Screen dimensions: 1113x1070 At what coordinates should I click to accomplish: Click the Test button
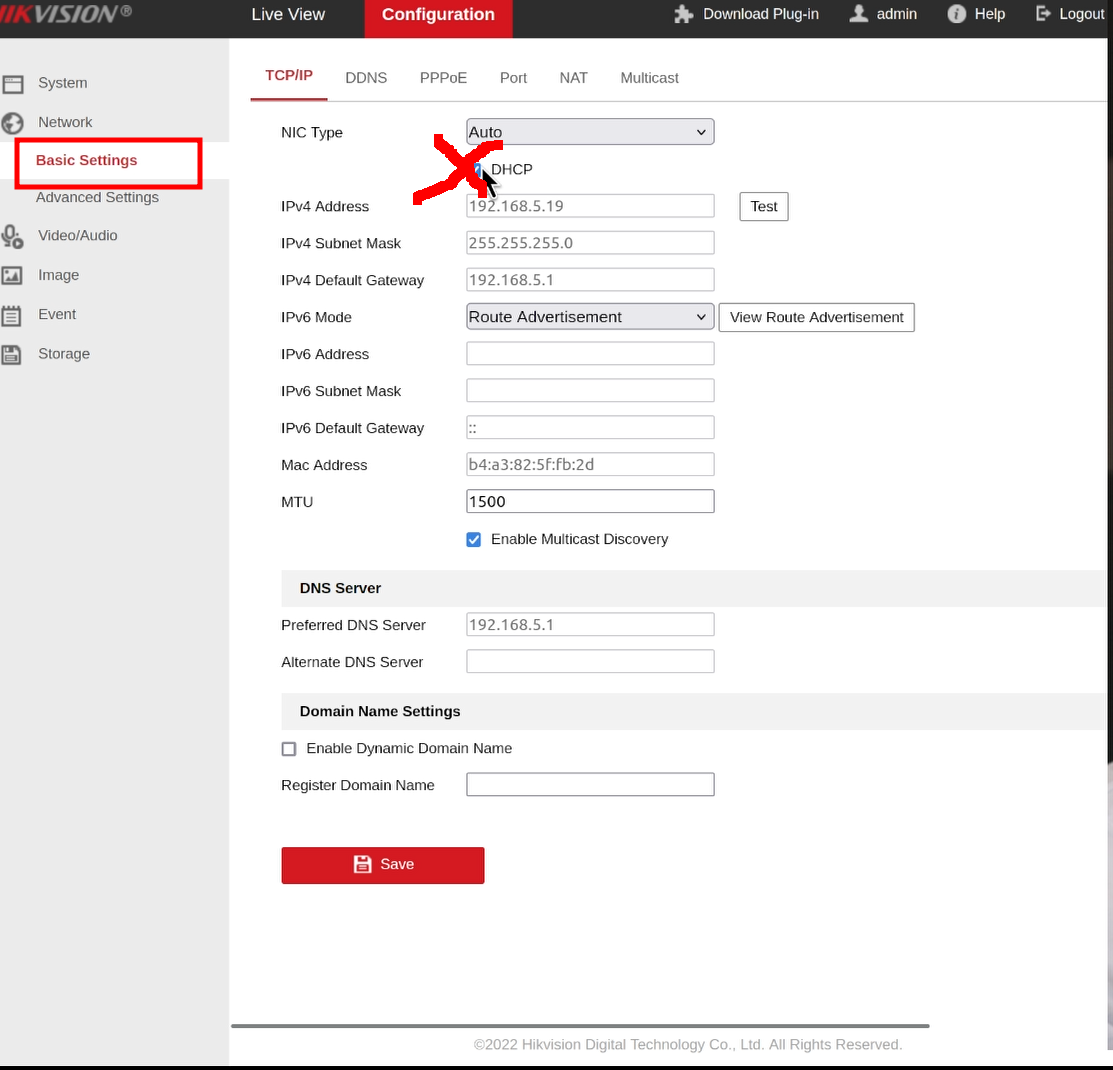[x=764, y=207]
